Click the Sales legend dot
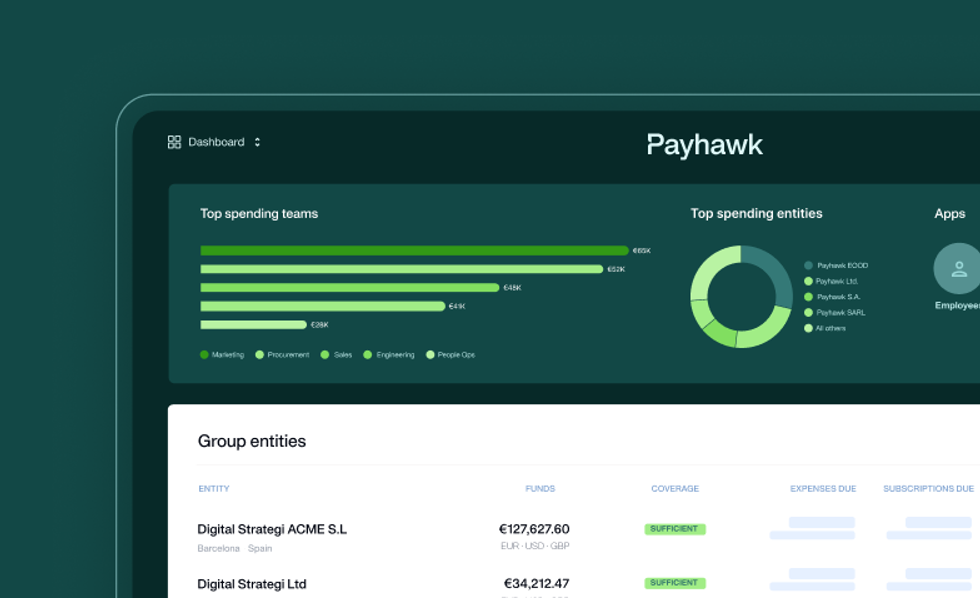The height and width of the screenshot is (598, 980). pos(324,354)
